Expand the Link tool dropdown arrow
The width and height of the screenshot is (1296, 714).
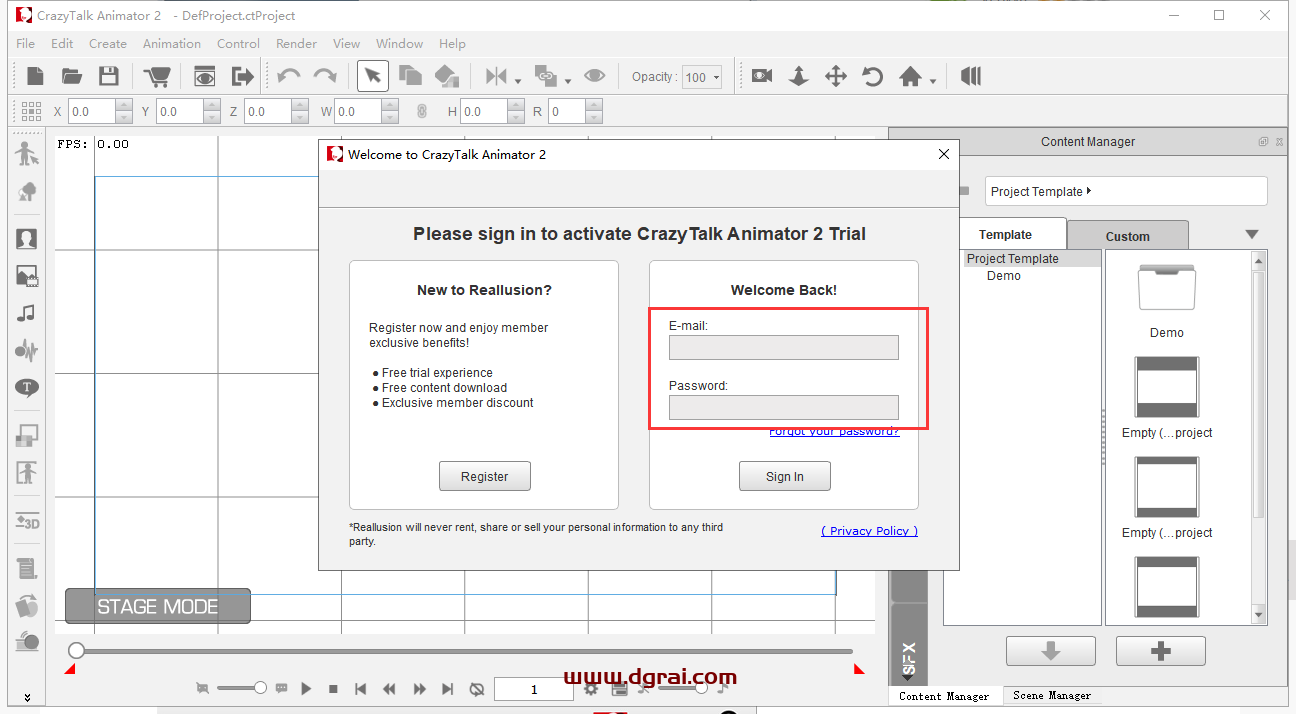pos(568,81)
